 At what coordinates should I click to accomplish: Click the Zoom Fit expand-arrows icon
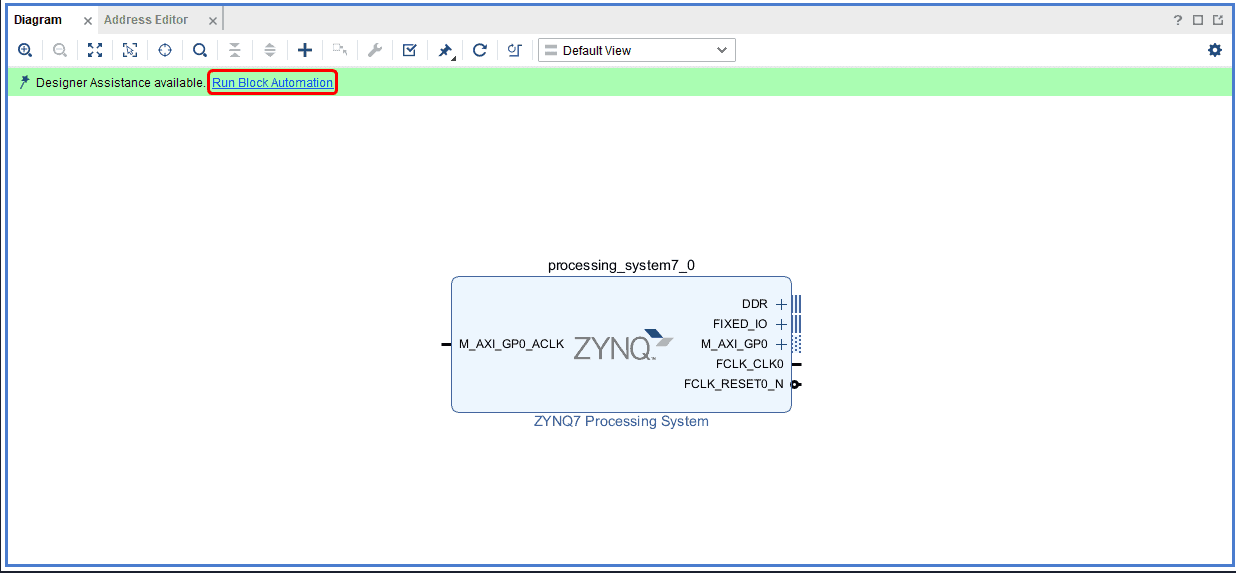95,50
